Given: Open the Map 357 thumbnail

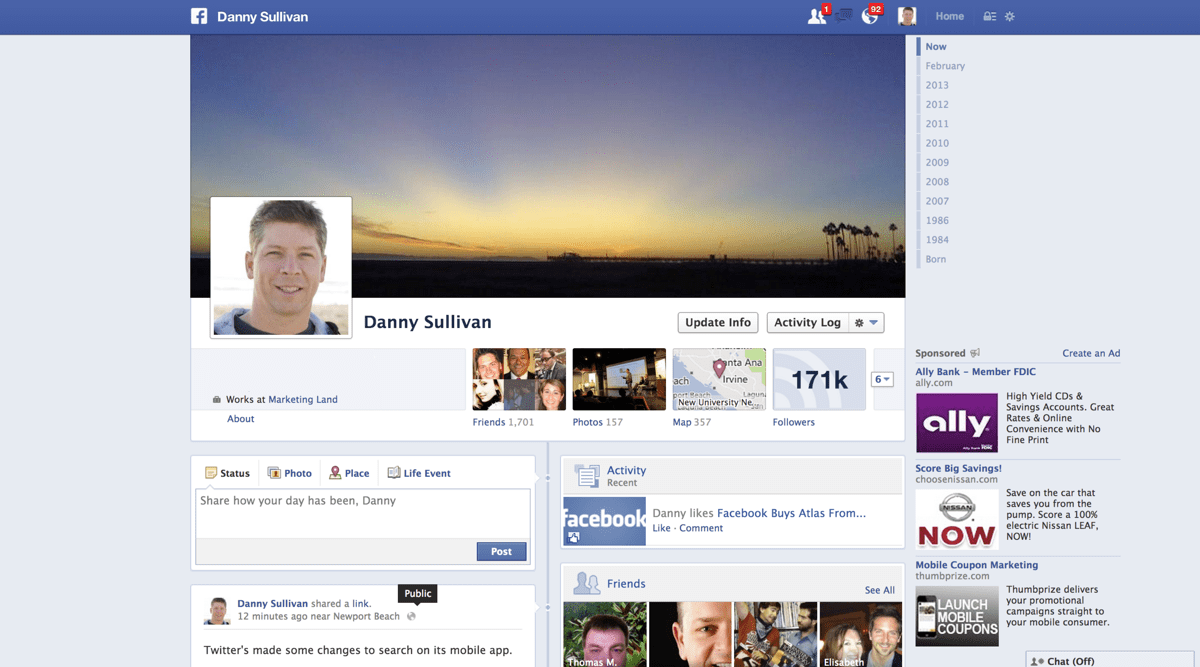Looking at the screenshot, I should 719,379.
